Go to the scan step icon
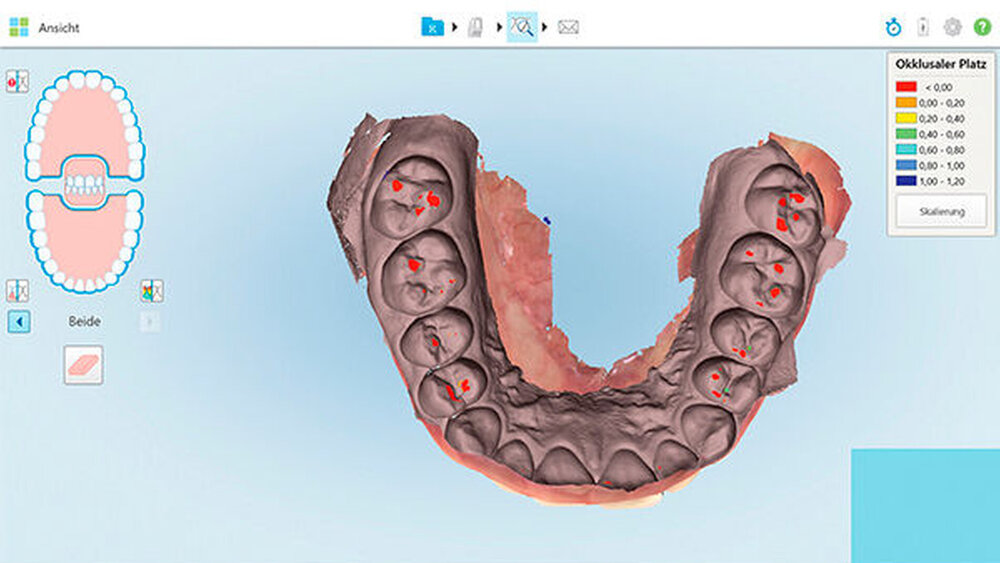This screenshot has width=1000, height=563. point(476,27)
